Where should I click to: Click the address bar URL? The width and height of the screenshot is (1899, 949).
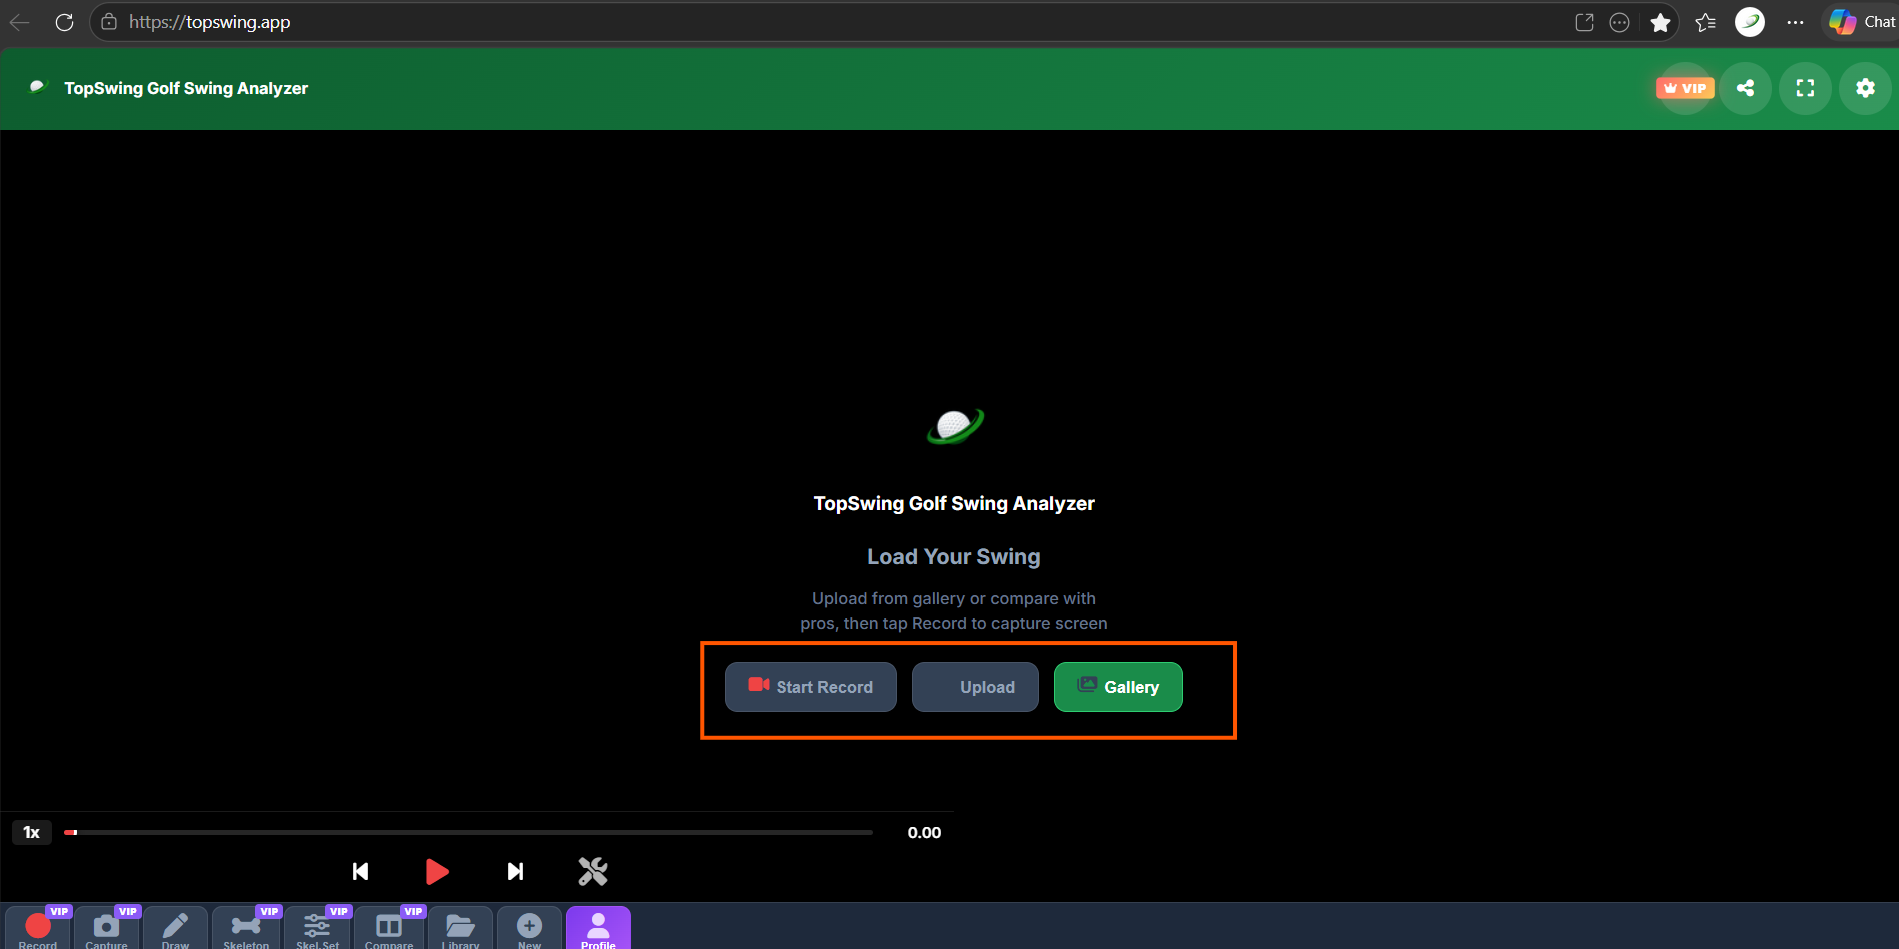[209, 22]
